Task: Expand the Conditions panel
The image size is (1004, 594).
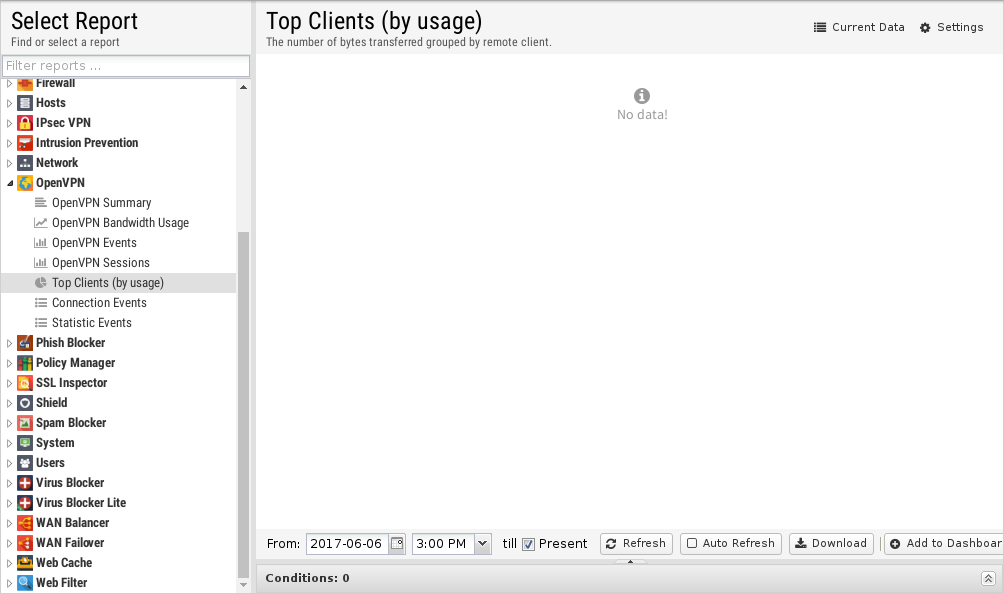Action: 988,578
